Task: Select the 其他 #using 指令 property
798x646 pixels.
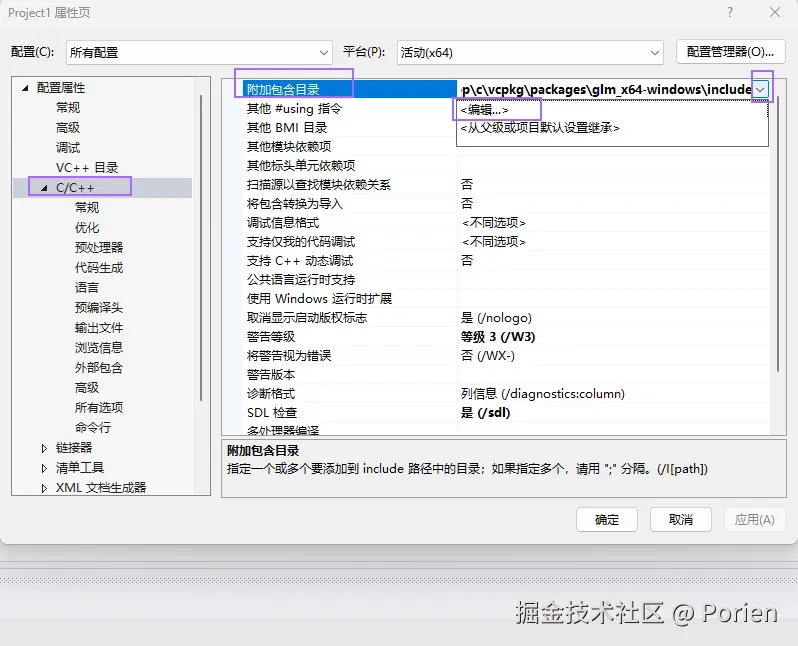Action: (295, 109)
